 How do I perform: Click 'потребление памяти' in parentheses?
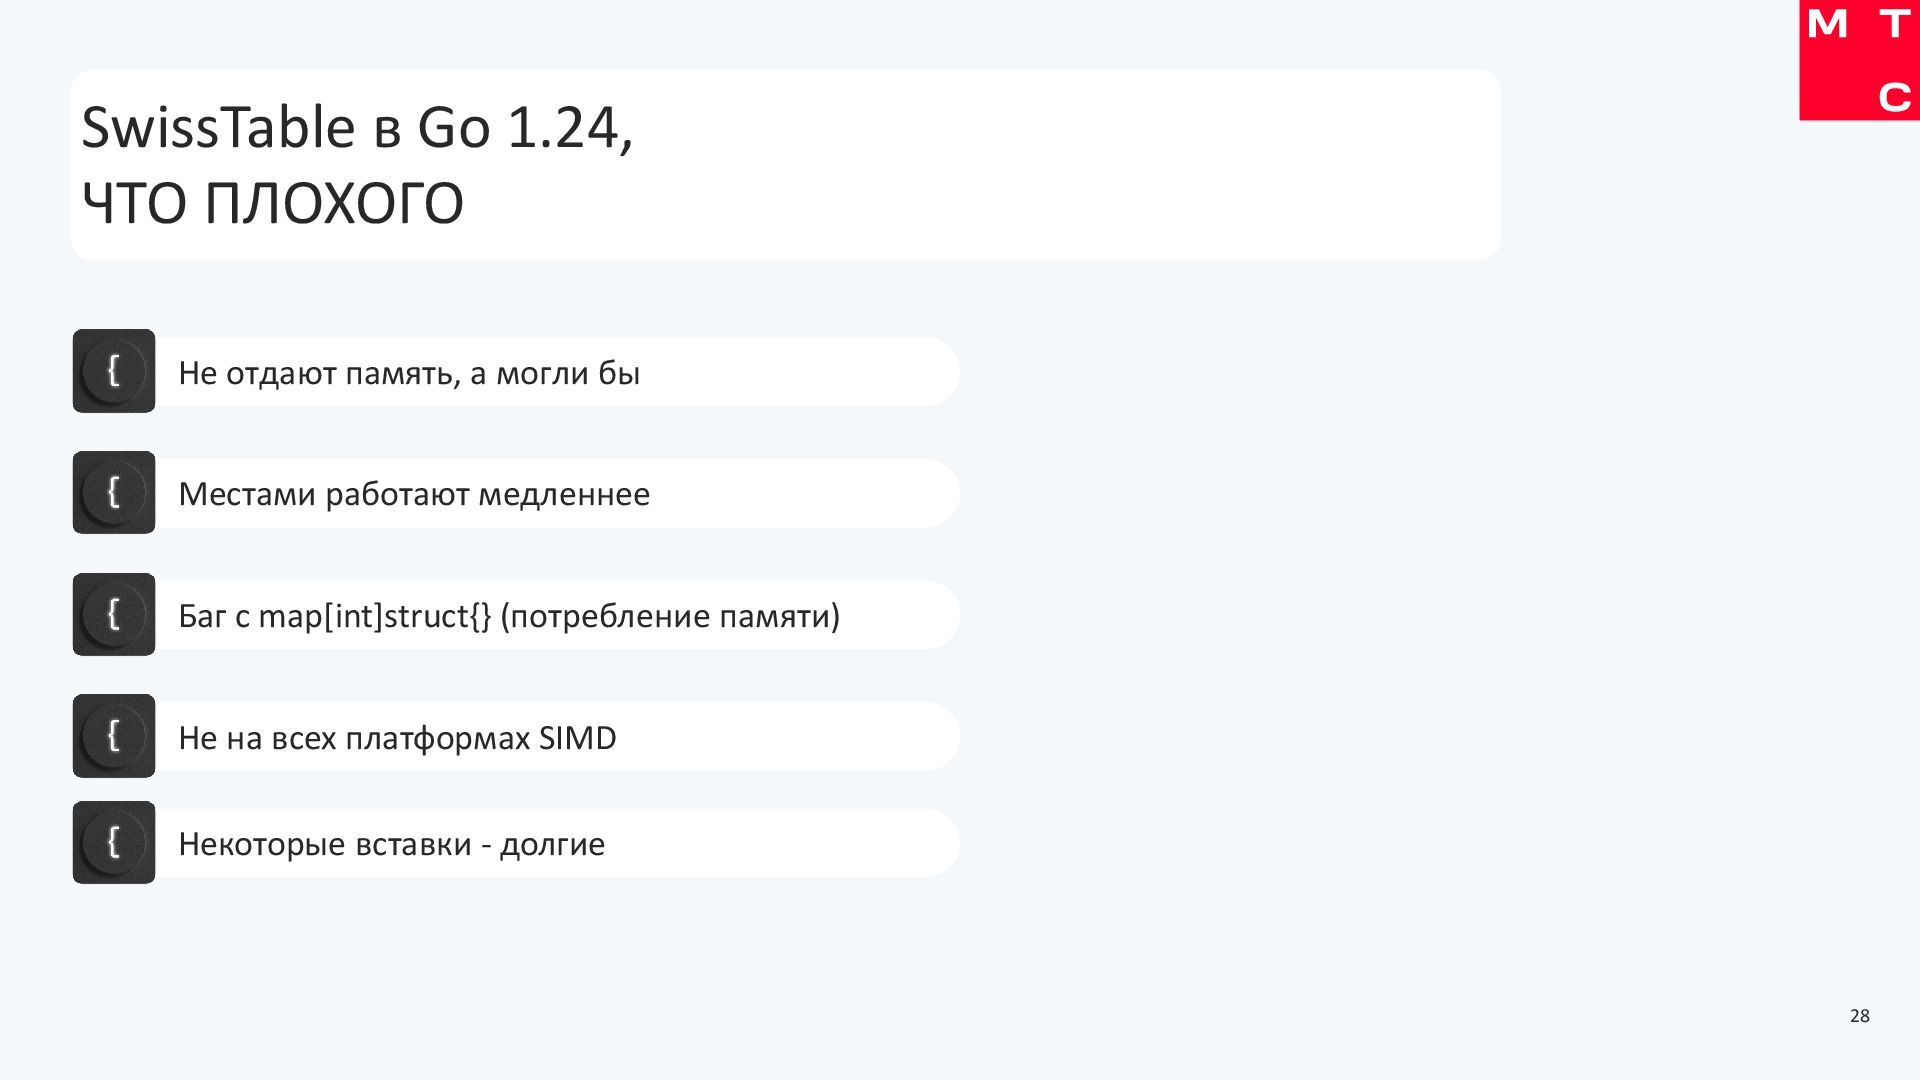[669, 616]
